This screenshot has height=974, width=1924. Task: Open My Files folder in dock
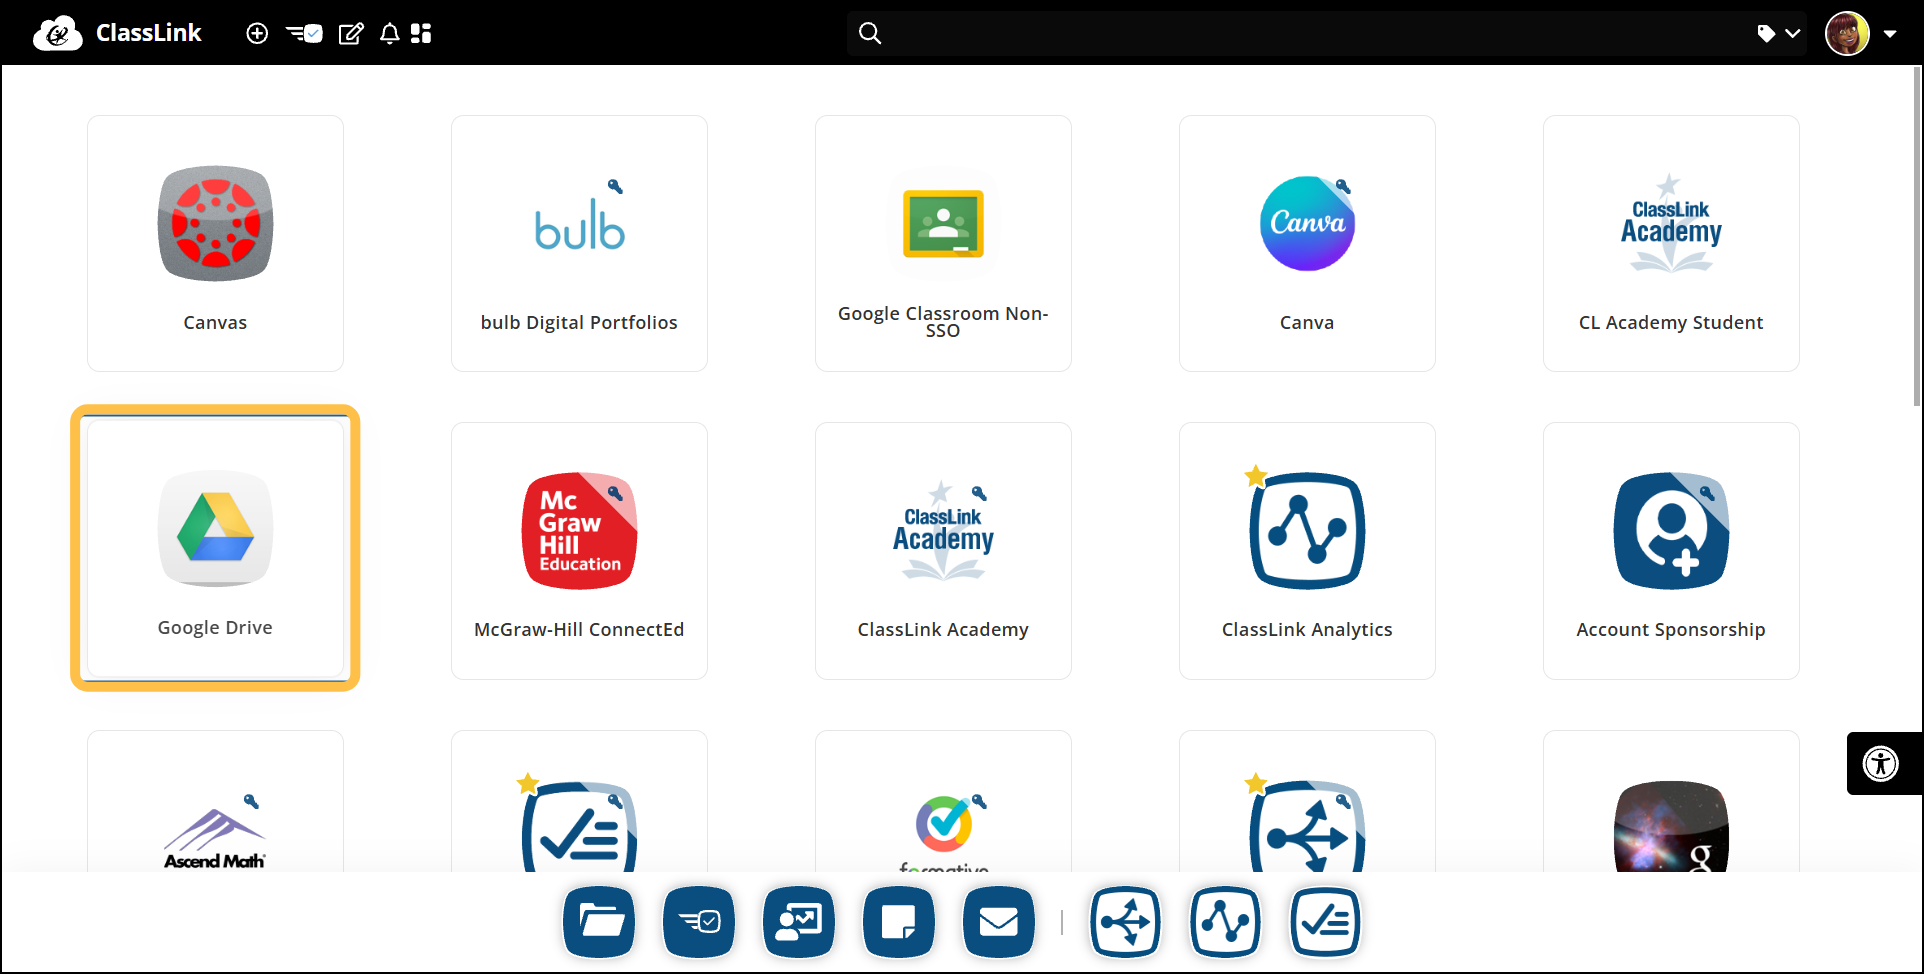click(599, 921)
